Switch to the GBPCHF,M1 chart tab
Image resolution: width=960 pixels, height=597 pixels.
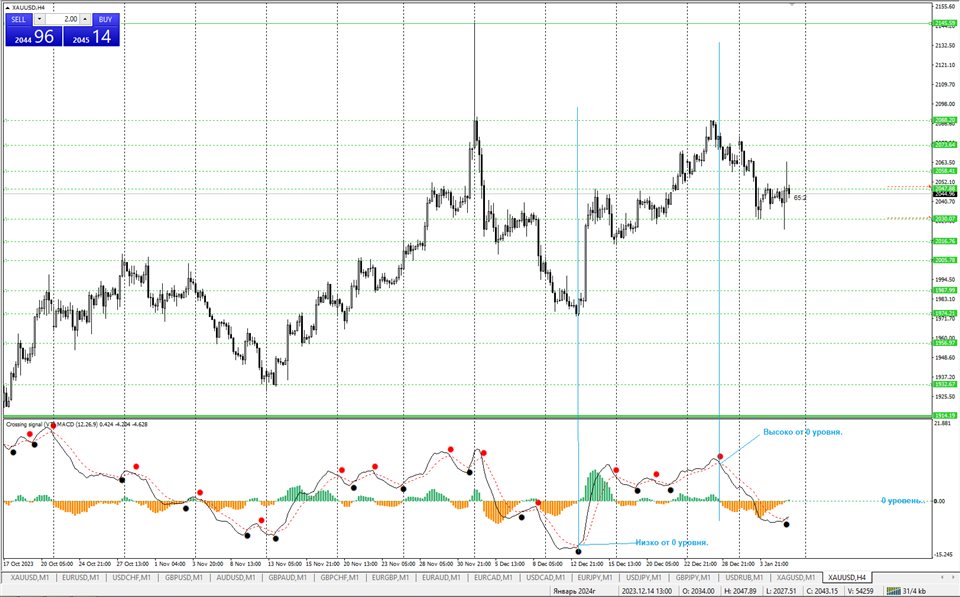(x=339, y=577)
